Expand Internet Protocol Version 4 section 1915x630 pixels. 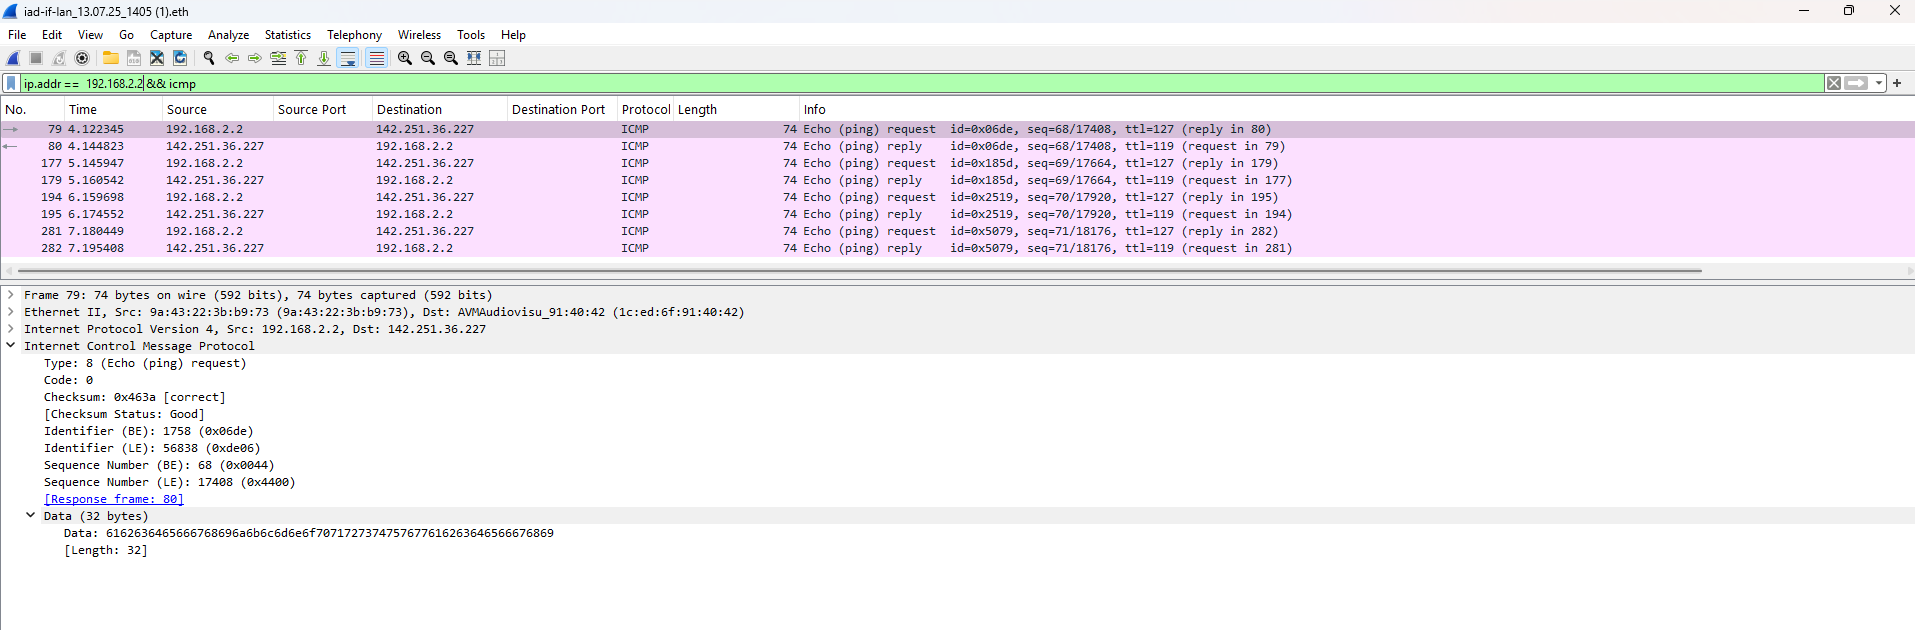11,329
